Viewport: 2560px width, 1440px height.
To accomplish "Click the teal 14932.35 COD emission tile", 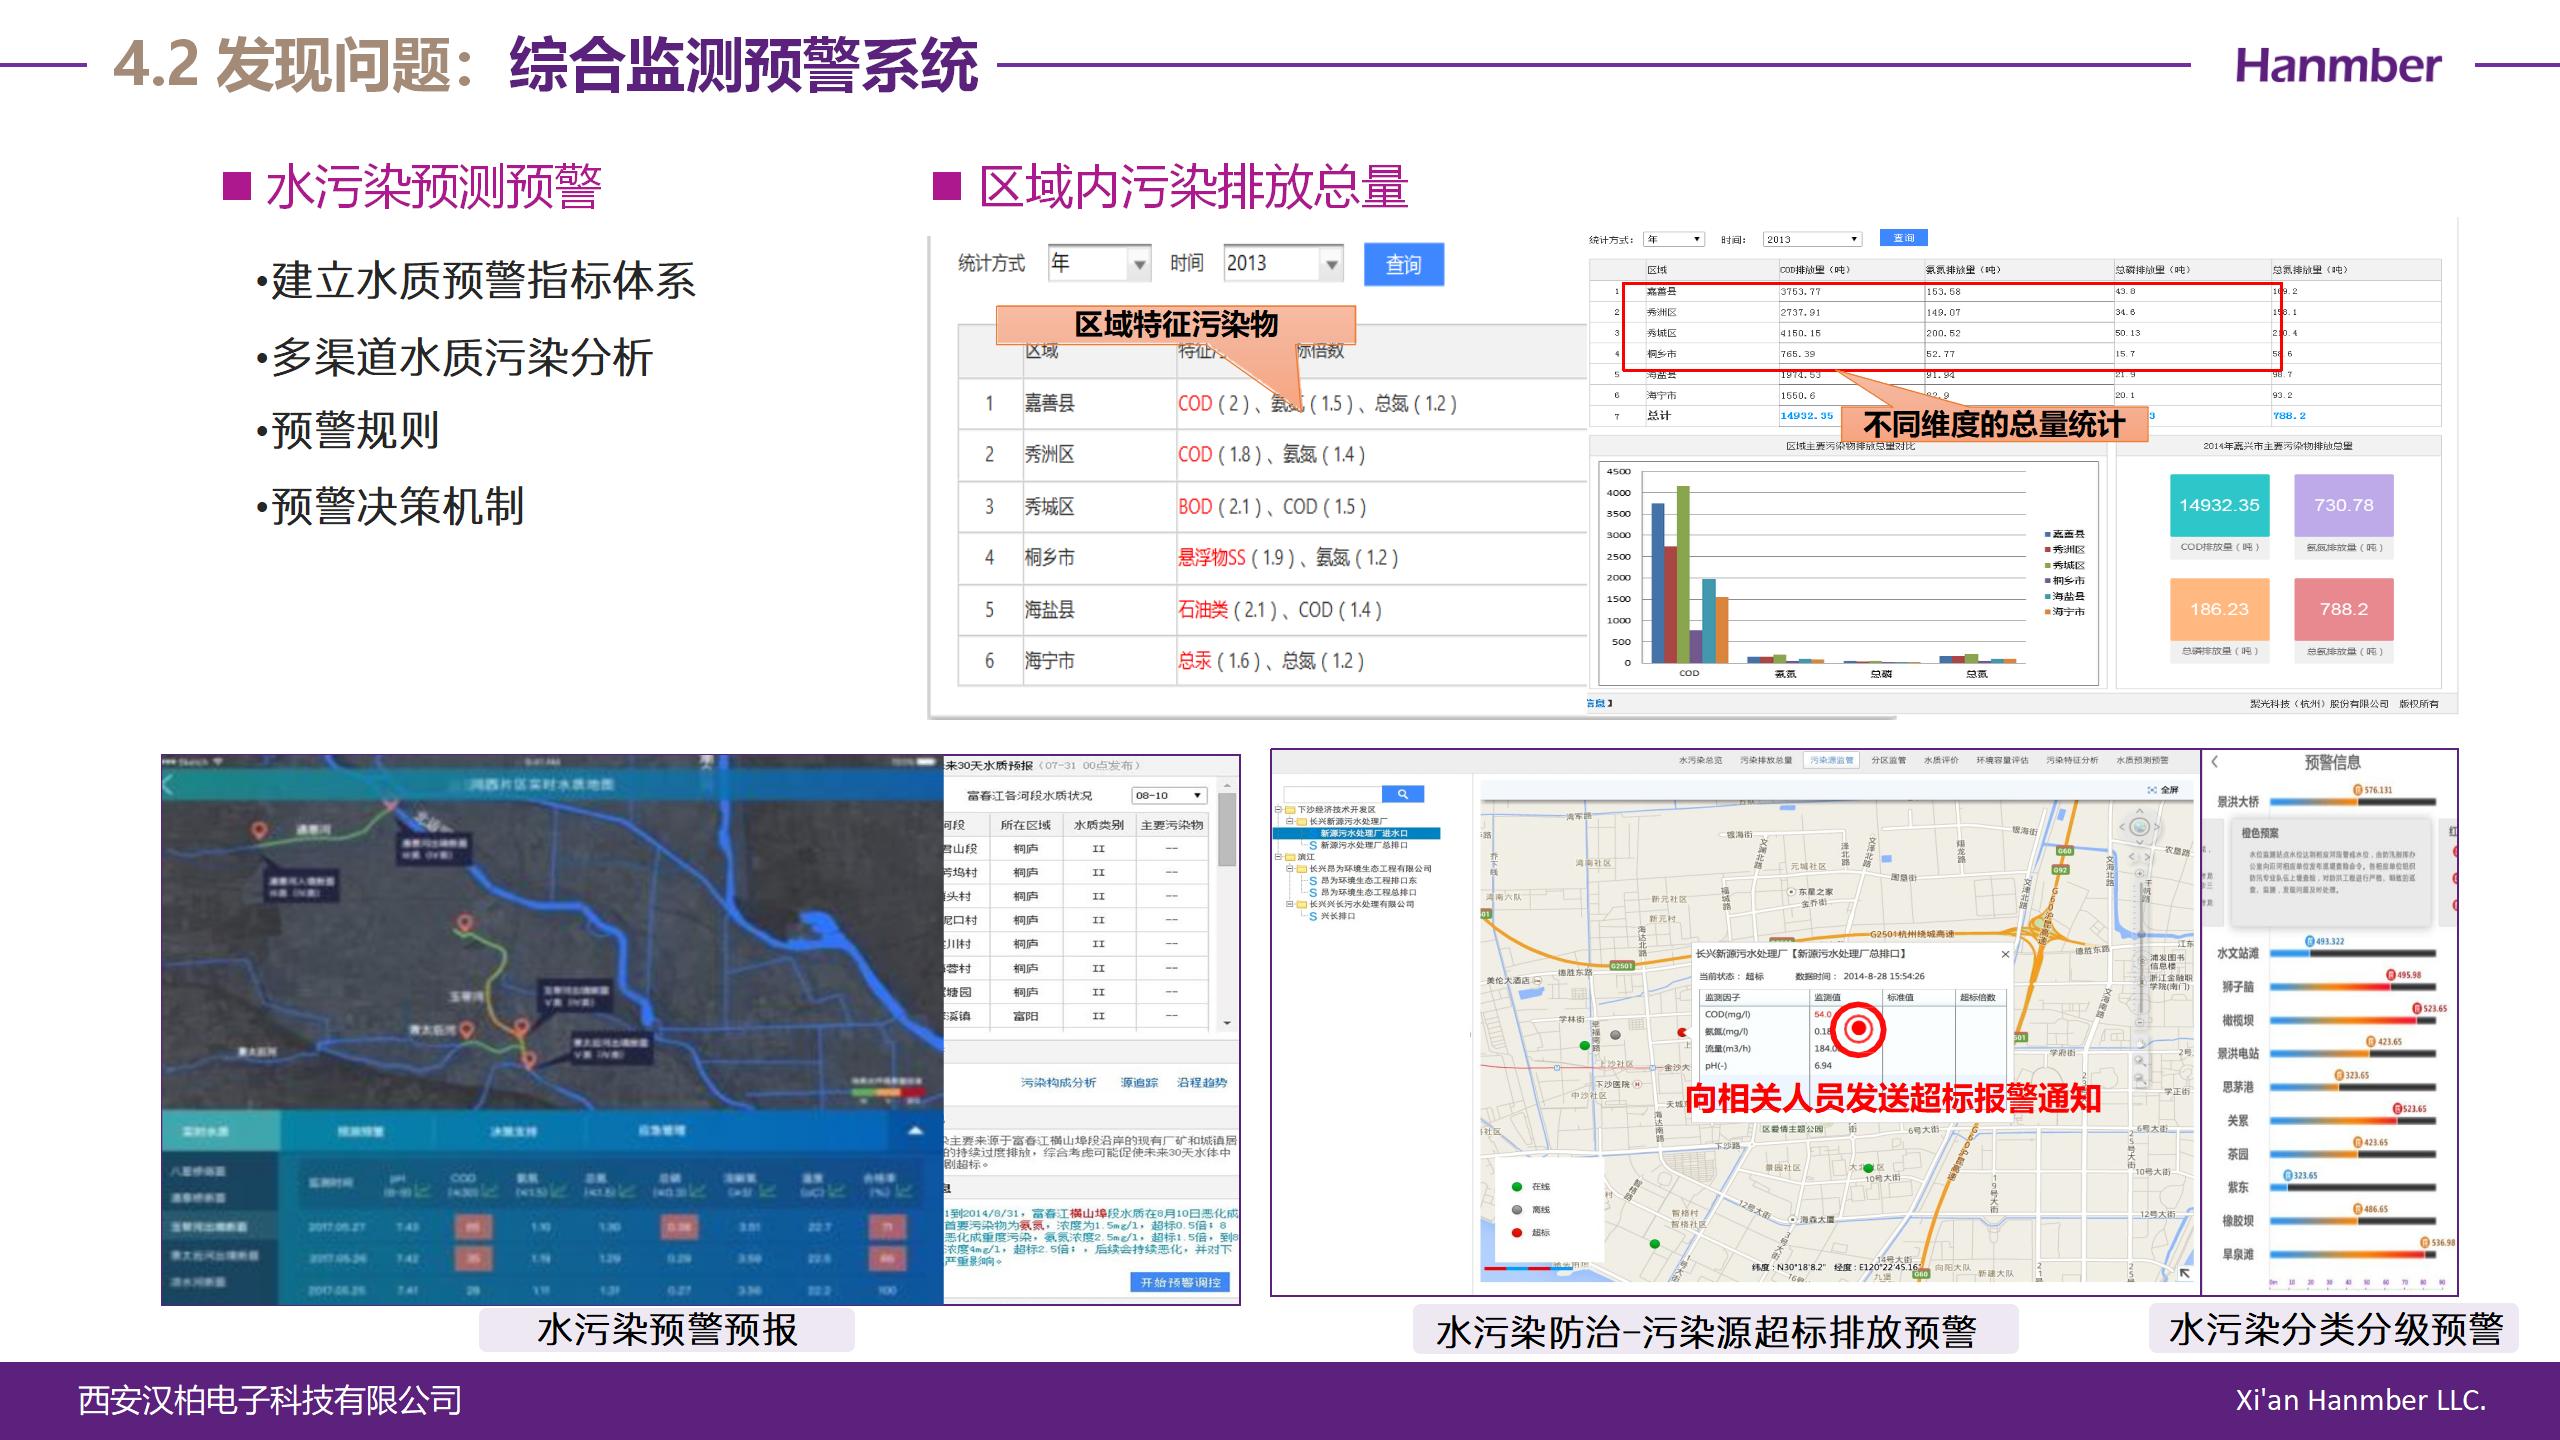I will [2219, 505].
